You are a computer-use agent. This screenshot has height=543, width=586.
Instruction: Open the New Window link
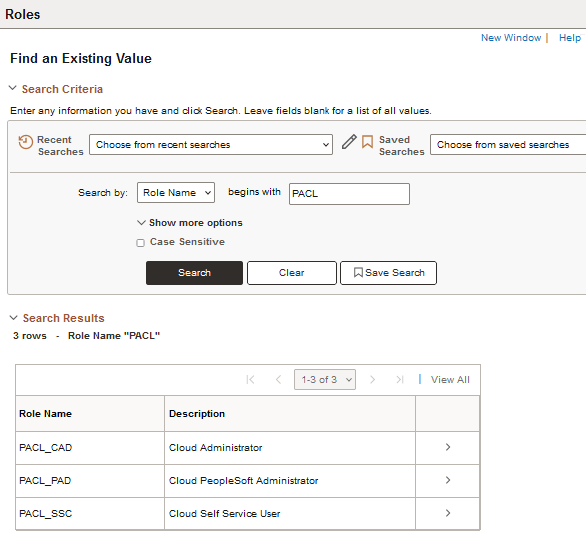coord(511,38)
